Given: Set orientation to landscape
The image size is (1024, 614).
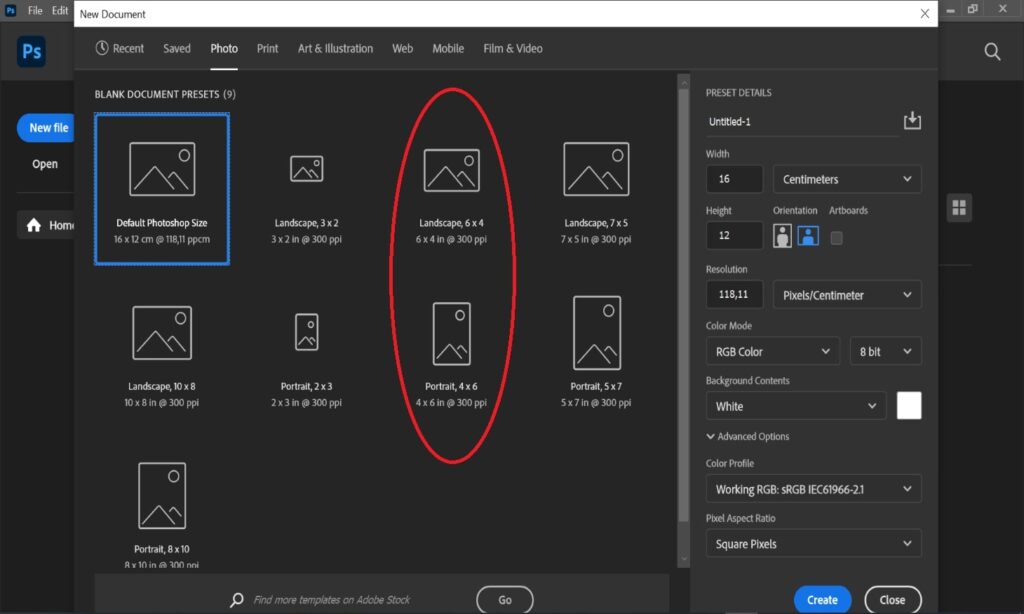Looking at the screenshot, I should tap(807, 236).
